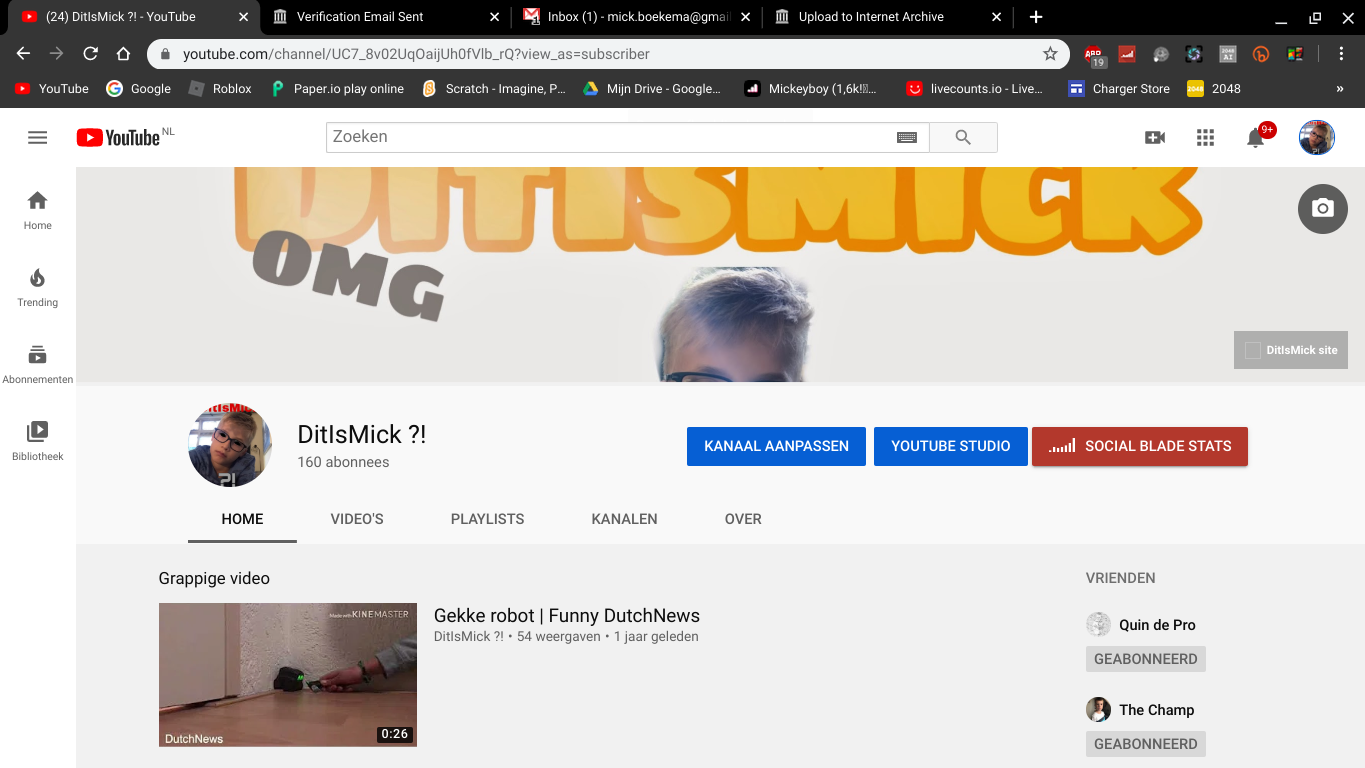Switch to the Gmail Inbox browser tab
The image size is (1365, 768).
634,17
